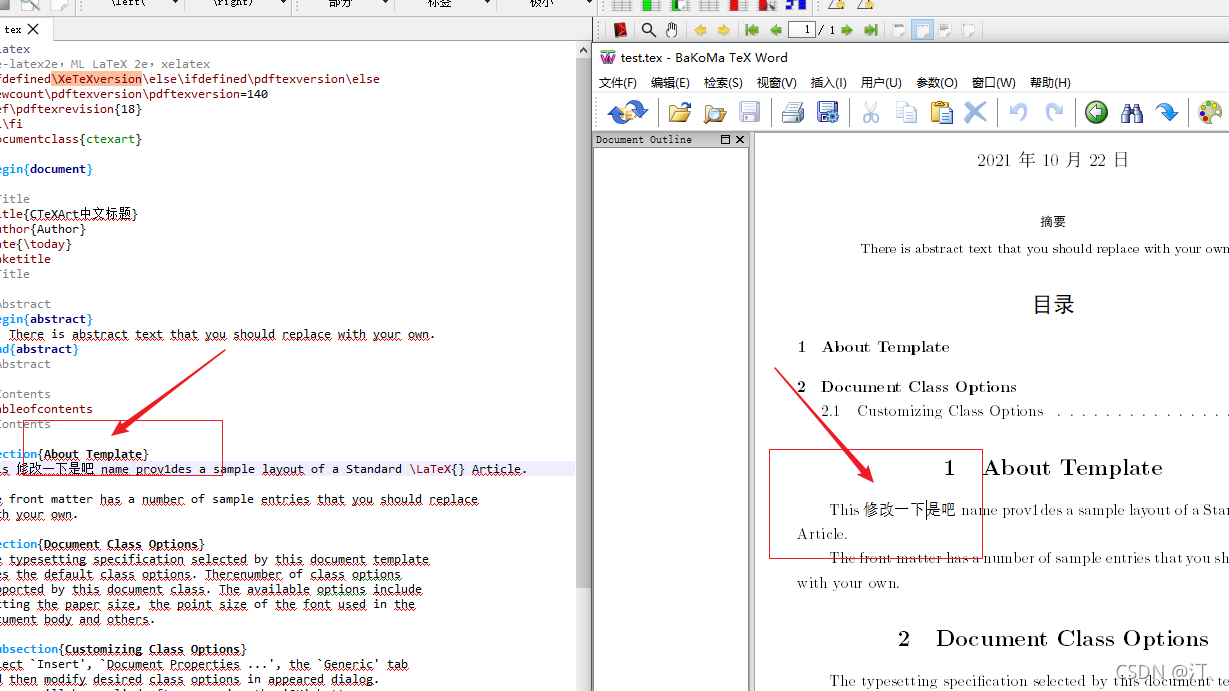Click the editor scrollbar up arrow
1229x691 pixels.
pyautogui.click(x=584, y=48)
